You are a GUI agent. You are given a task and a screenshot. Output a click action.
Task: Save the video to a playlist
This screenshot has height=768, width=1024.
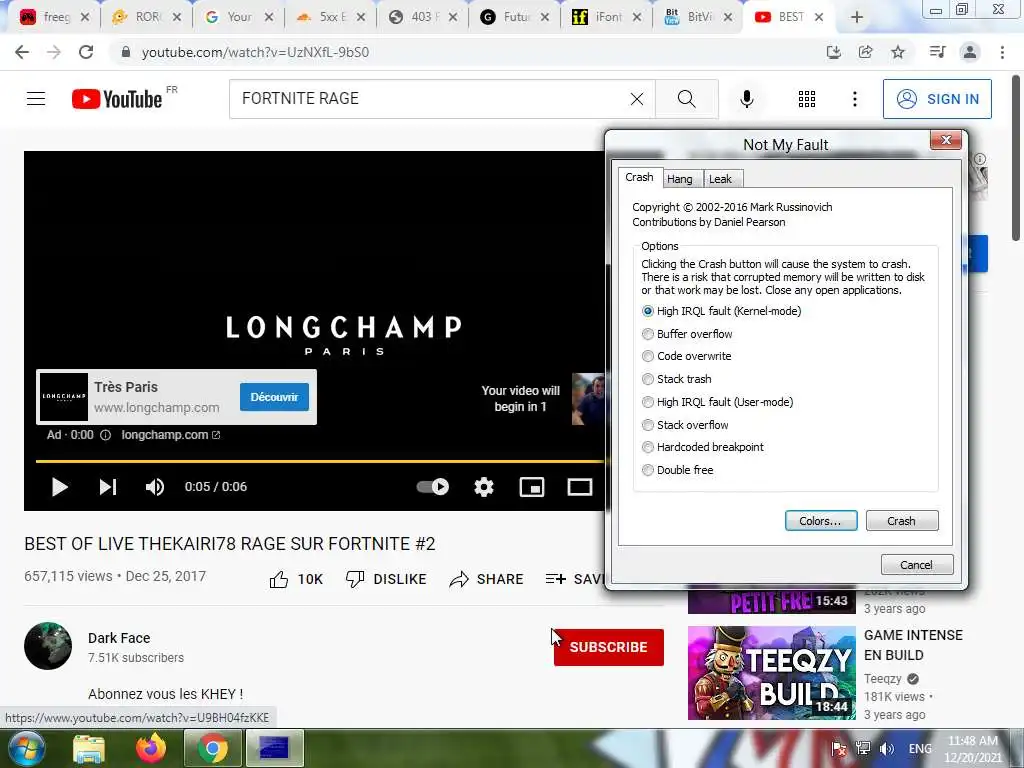[575, 579]
